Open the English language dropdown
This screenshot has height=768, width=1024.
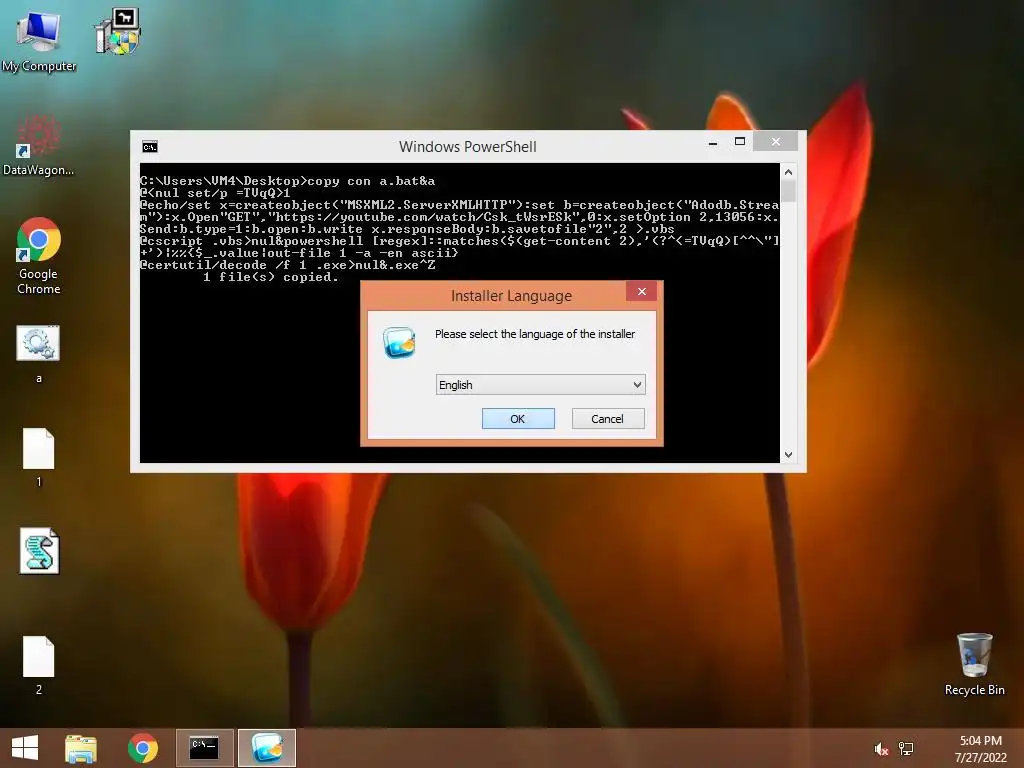click(x=541, y=385)
